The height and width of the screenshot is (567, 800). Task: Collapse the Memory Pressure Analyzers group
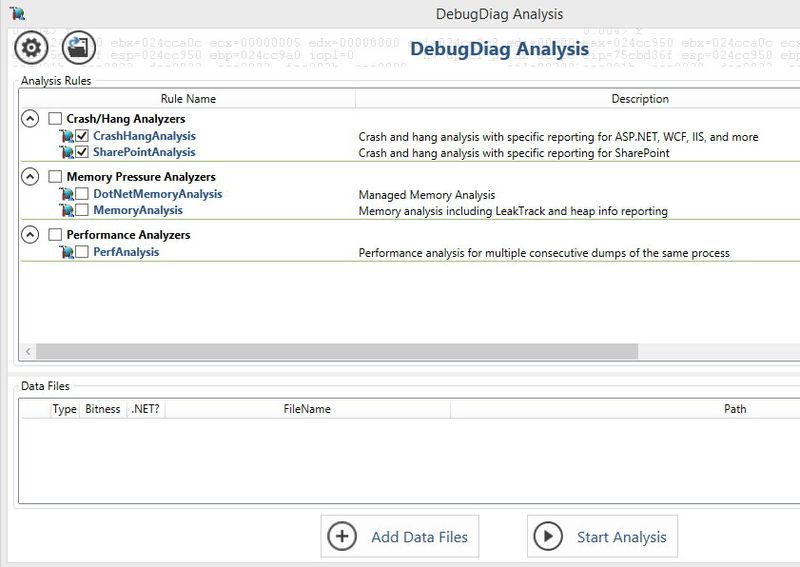(30, 177)
